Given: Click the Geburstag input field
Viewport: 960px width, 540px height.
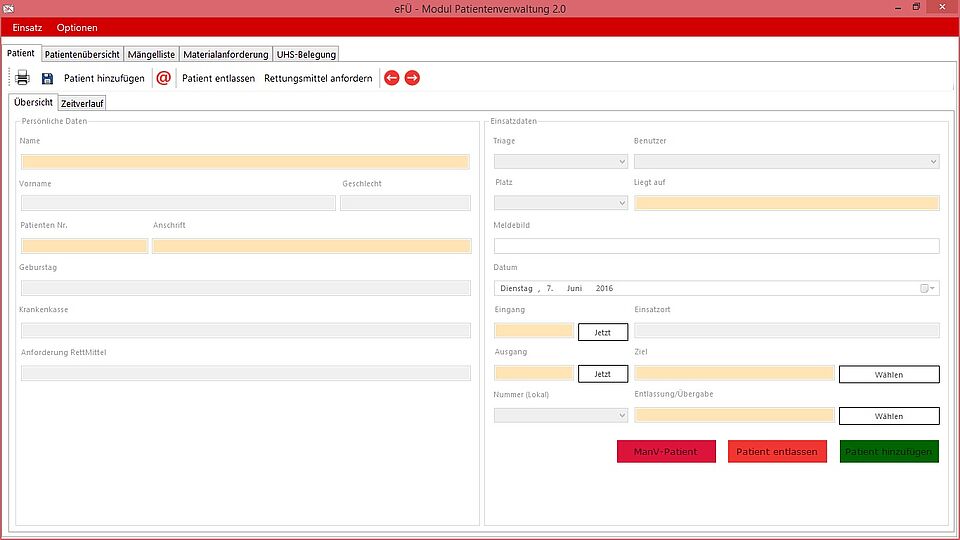Looking at the screenshot, I should pyautogui.click(x=246, y=288).
